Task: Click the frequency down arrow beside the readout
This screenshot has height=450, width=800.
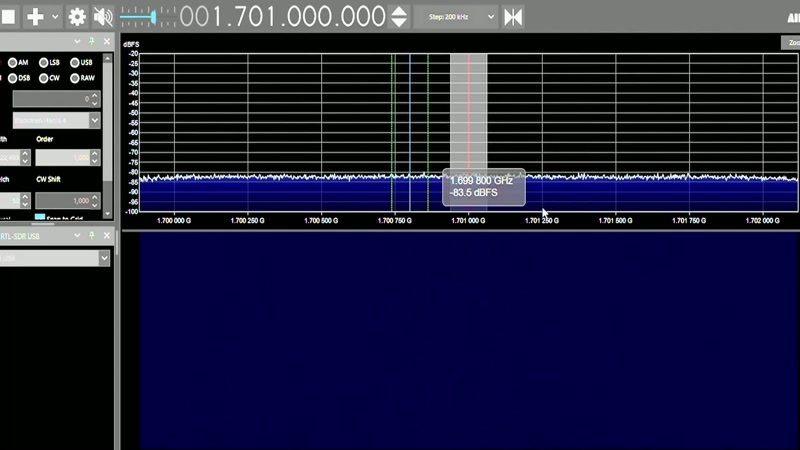Action: [399, 22]
